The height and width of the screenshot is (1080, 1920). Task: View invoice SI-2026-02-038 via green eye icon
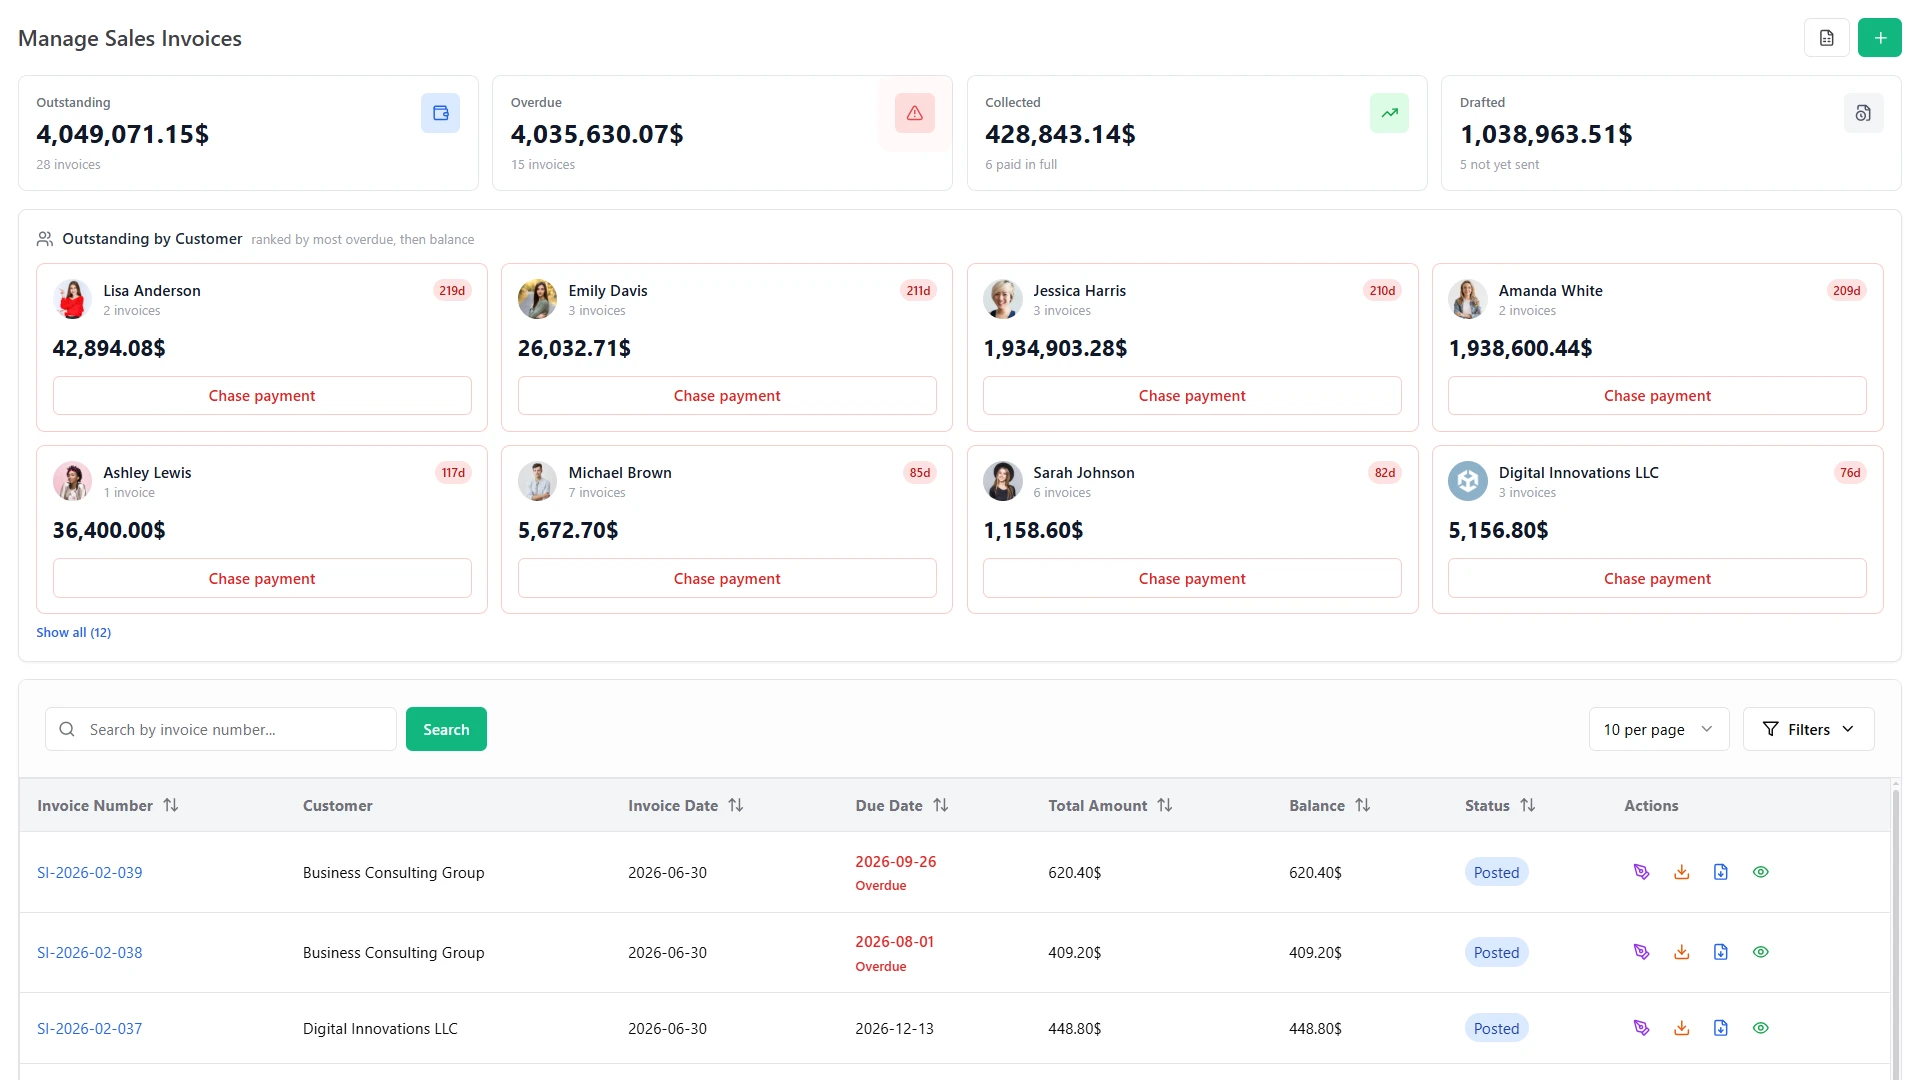coord(1760,952)
